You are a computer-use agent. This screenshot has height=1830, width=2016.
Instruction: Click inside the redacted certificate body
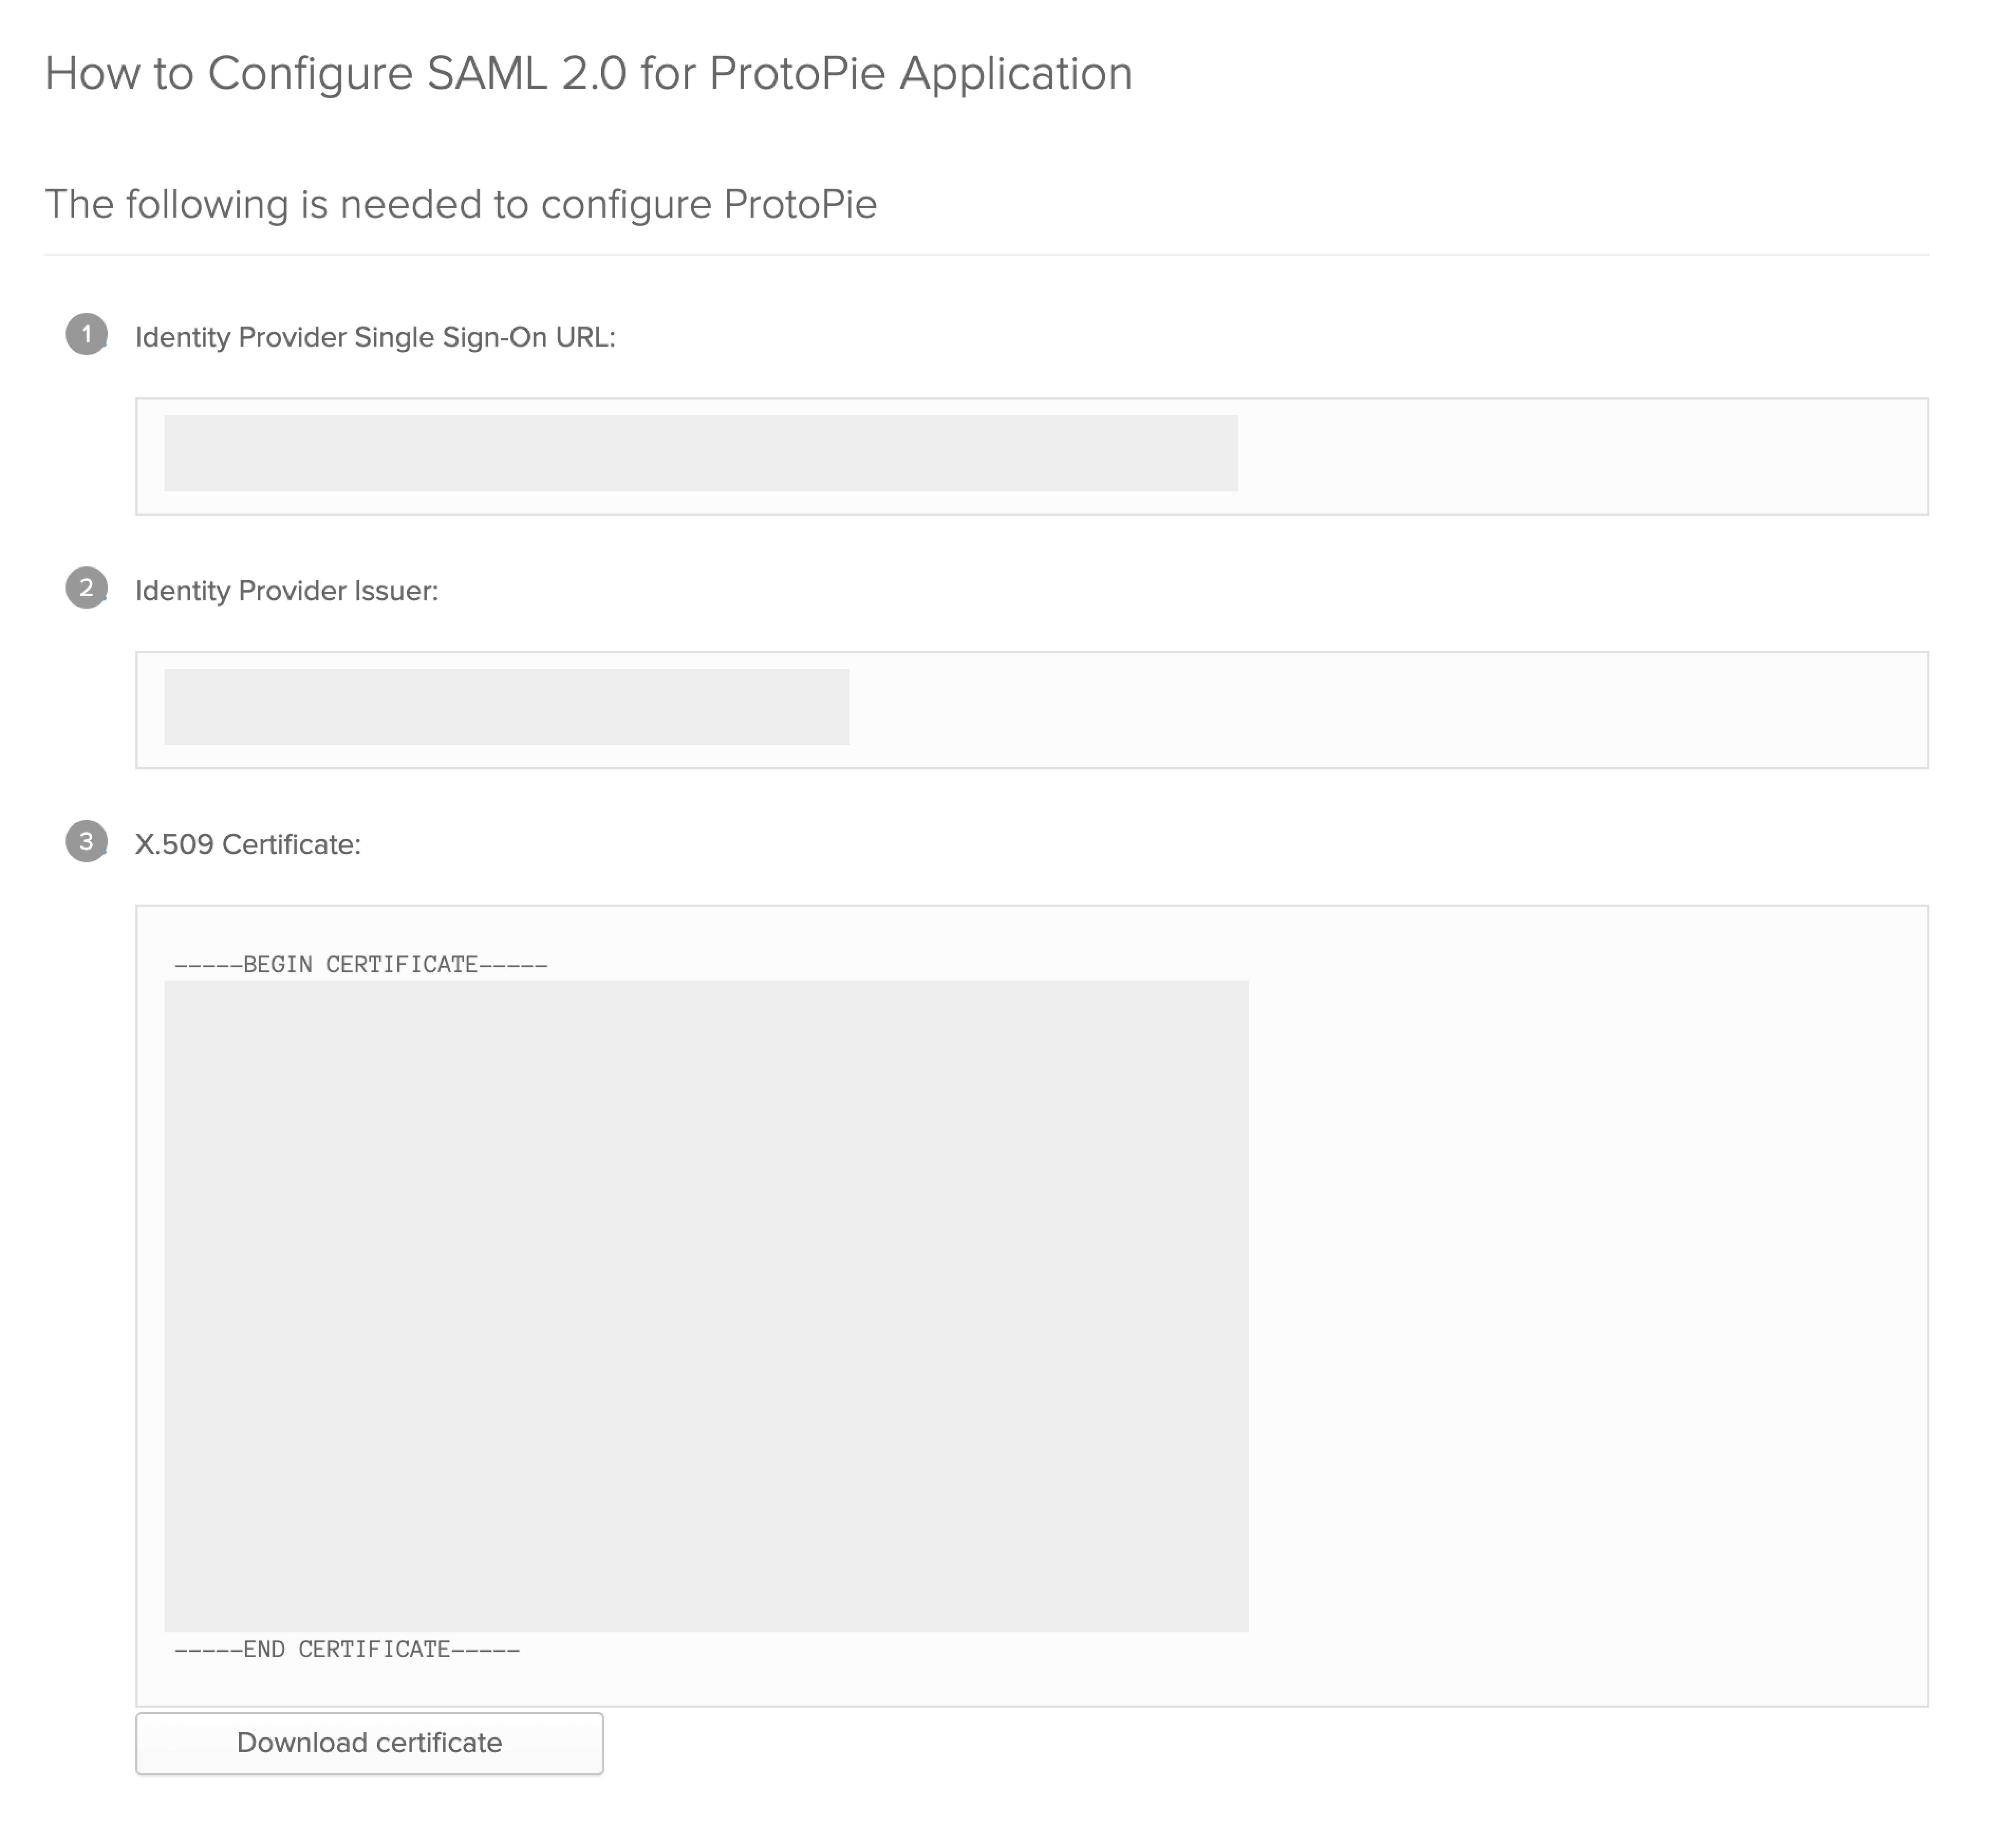(x=706, y=1306)
